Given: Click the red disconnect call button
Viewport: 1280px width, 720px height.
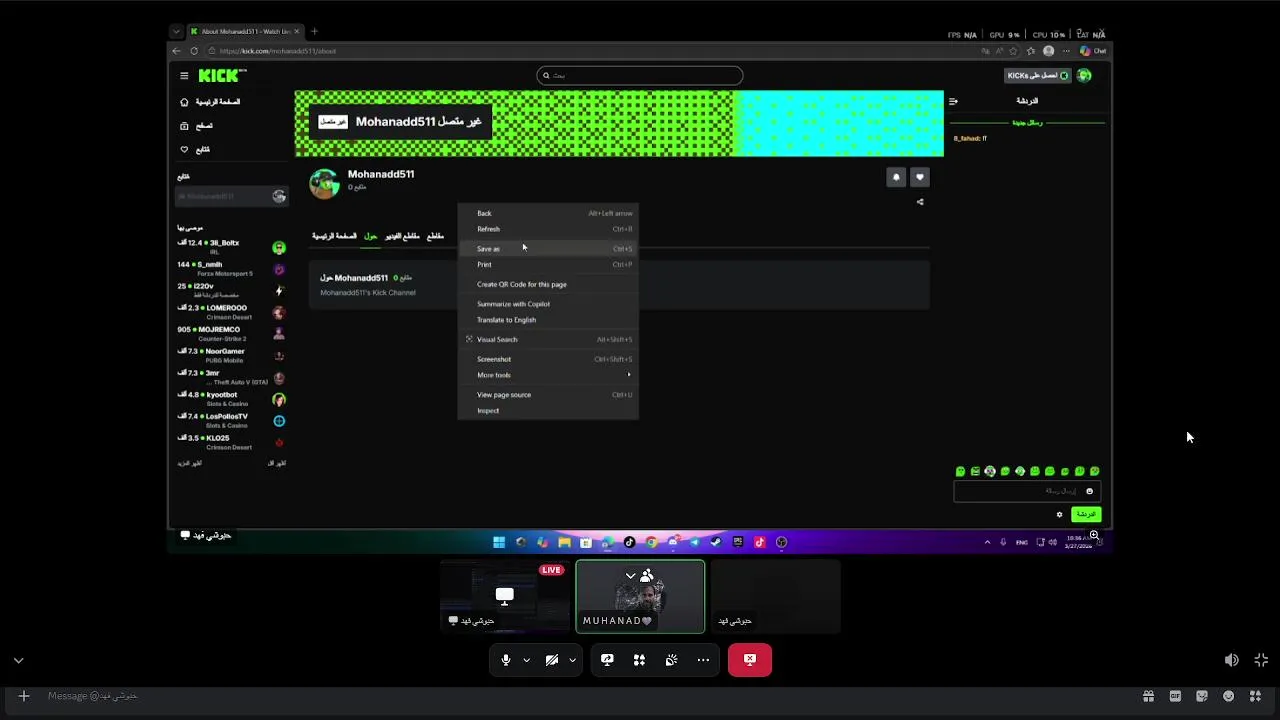Looking at the screenshot, I should pos(750,660).
